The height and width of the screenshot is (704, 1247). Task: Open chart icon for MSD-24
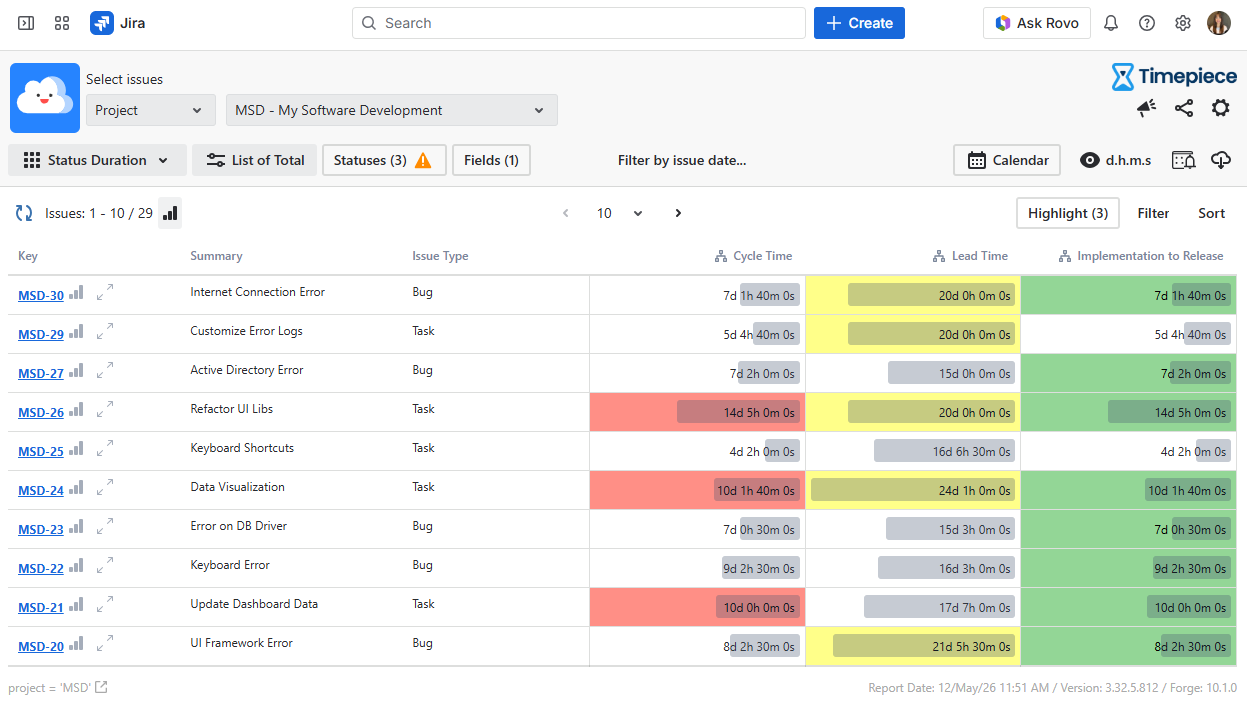coord(77,488)
